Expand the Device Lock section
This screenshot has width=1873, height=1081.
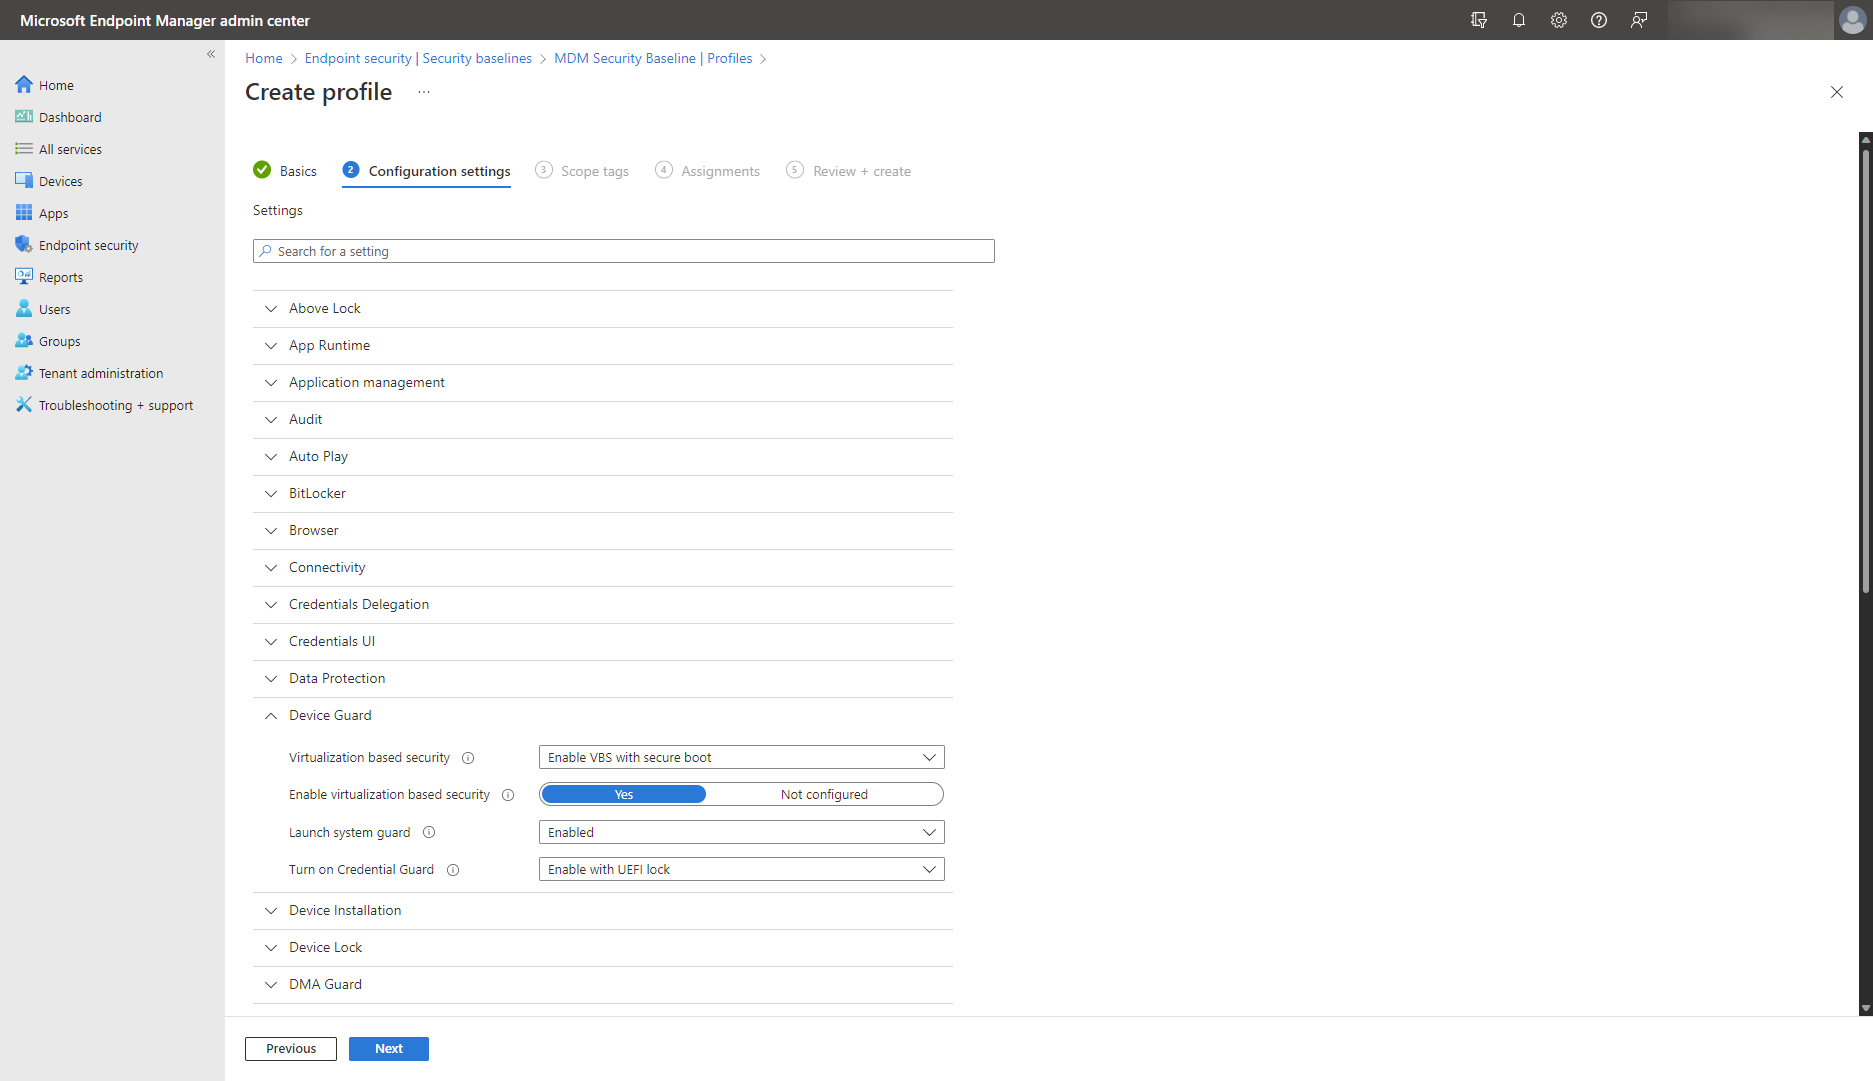603,948
